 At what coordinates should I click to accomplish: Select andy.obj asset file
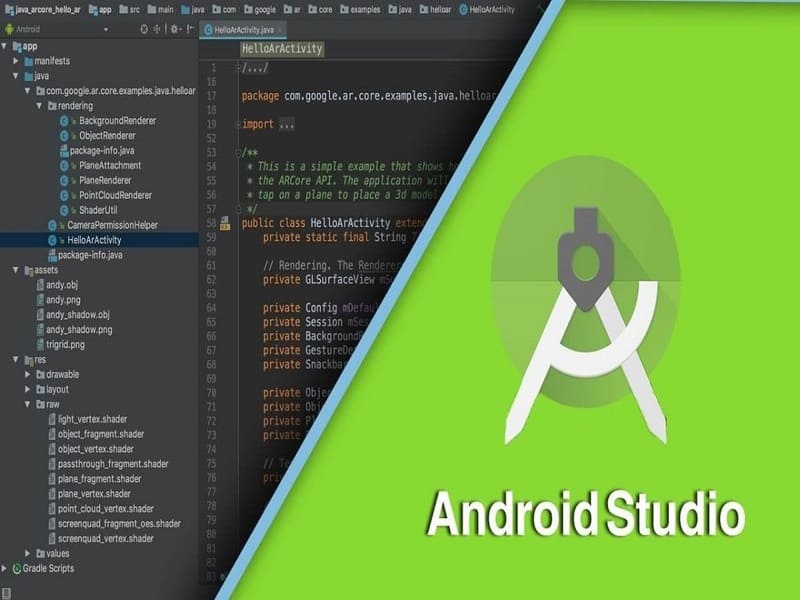point(57,285)
